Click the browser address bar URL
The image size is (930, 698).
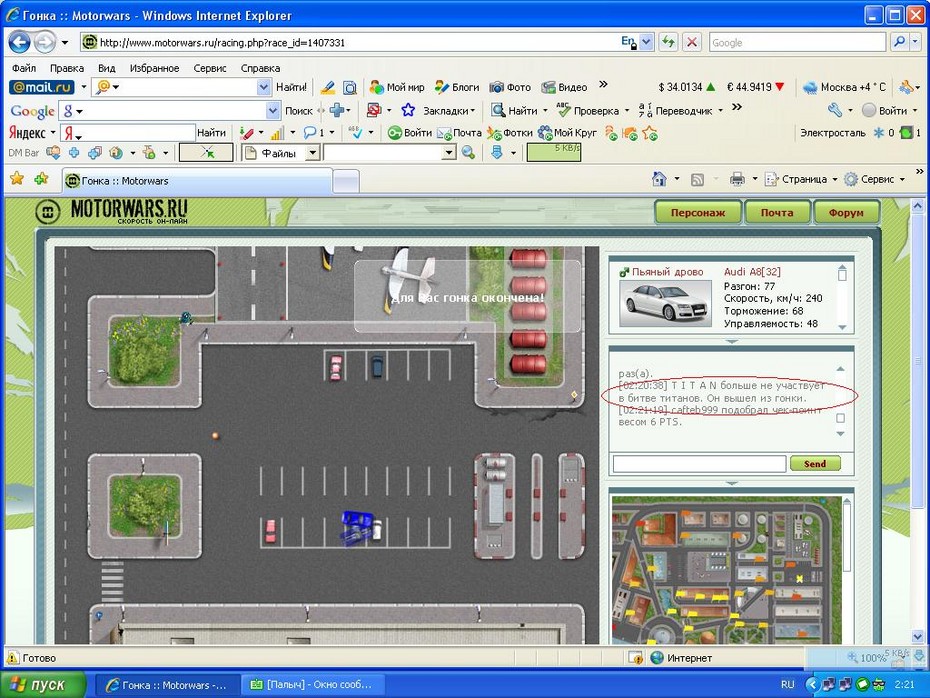[x=222, y=43]
